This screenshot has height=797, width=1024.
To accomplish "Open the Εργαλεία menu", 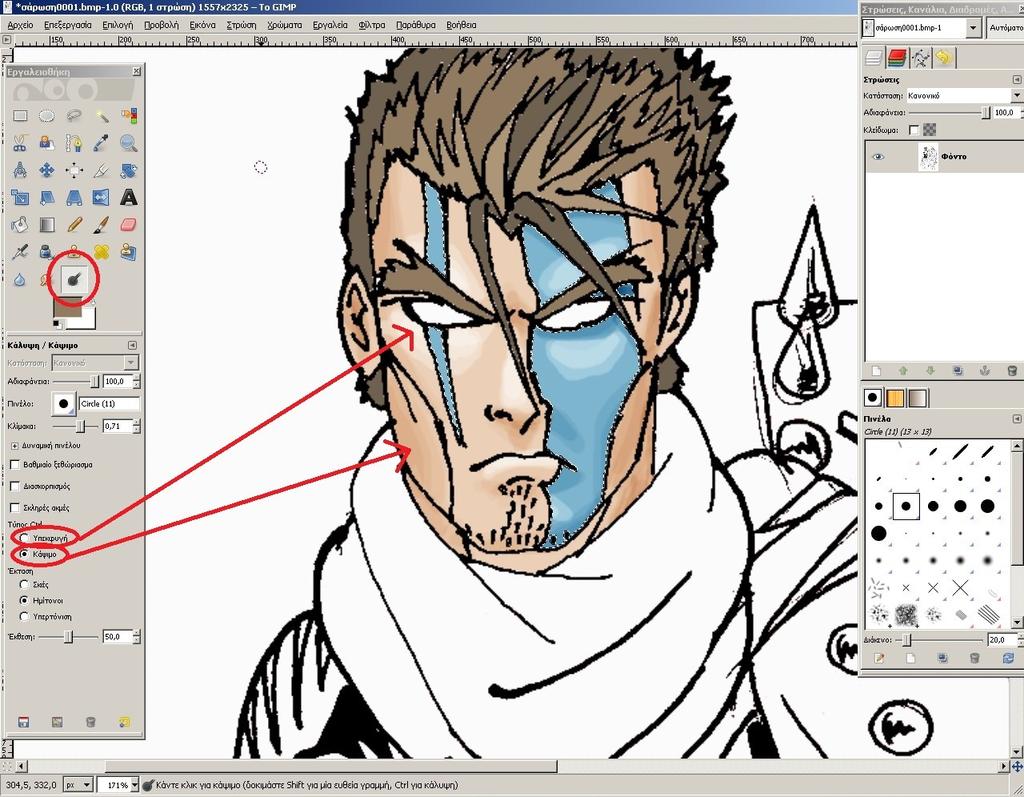I will click(x=330, y=25).
